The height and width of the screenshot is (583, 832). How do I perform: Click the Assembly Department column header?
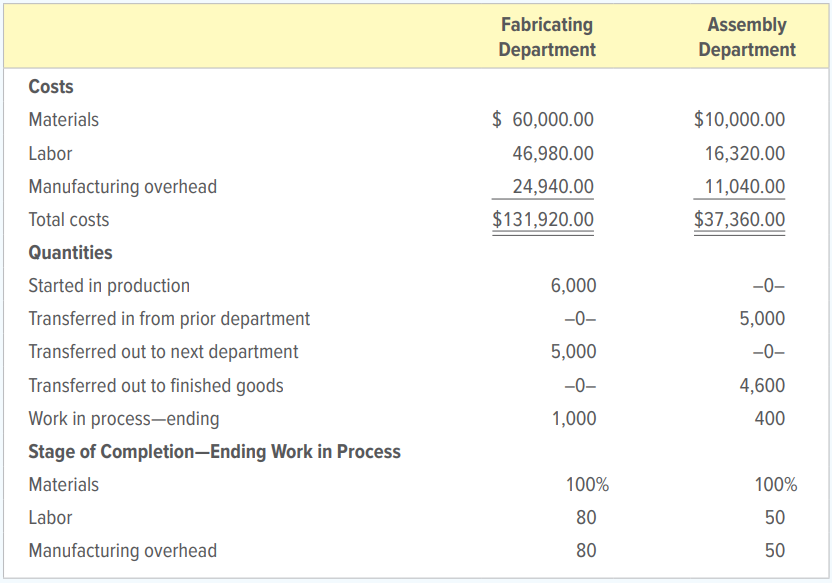[748, 36]
